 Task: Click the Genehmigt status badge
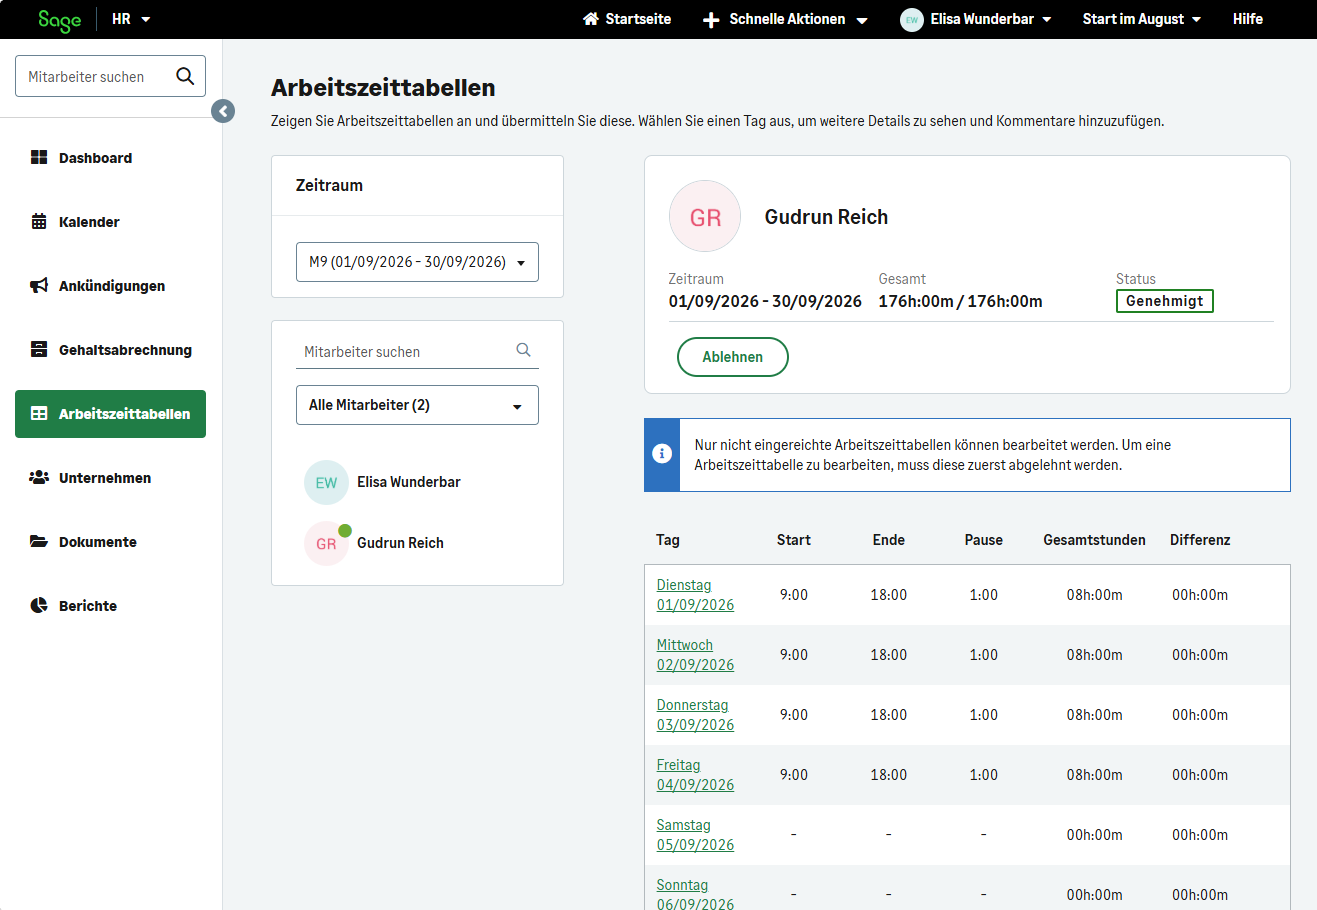tap(1165, 301)
